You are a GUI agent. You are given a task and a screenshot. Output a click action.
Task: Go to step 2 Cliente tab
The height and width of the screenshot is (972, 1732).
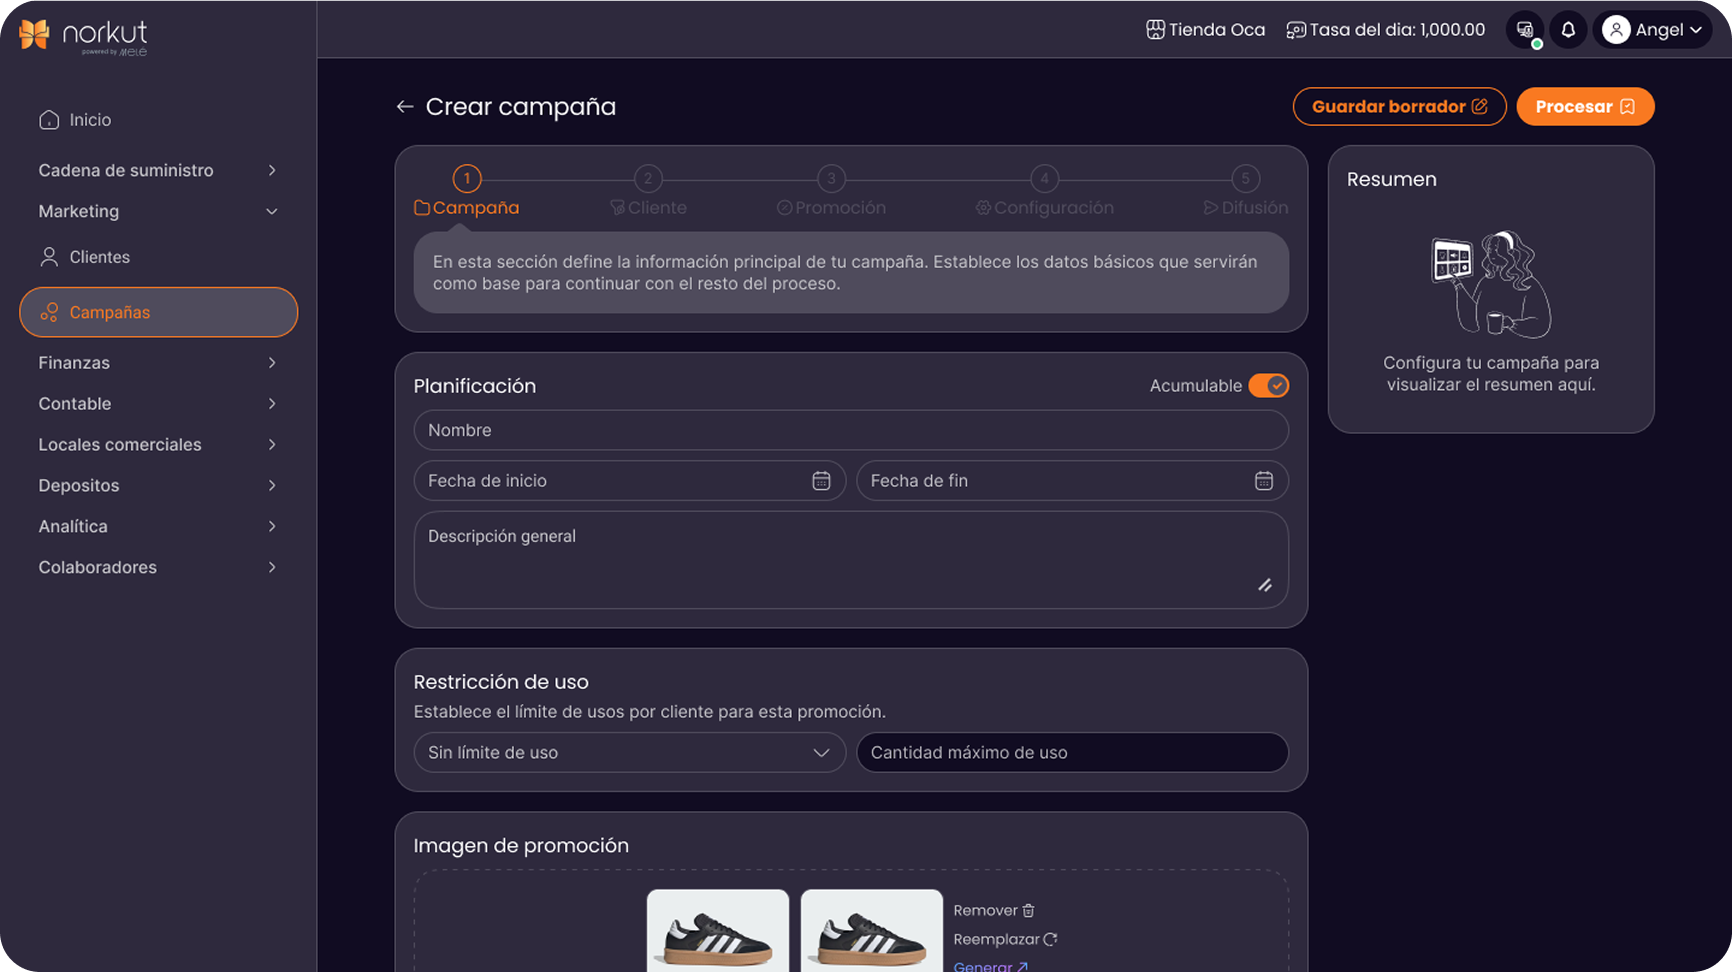coord(648,193)
